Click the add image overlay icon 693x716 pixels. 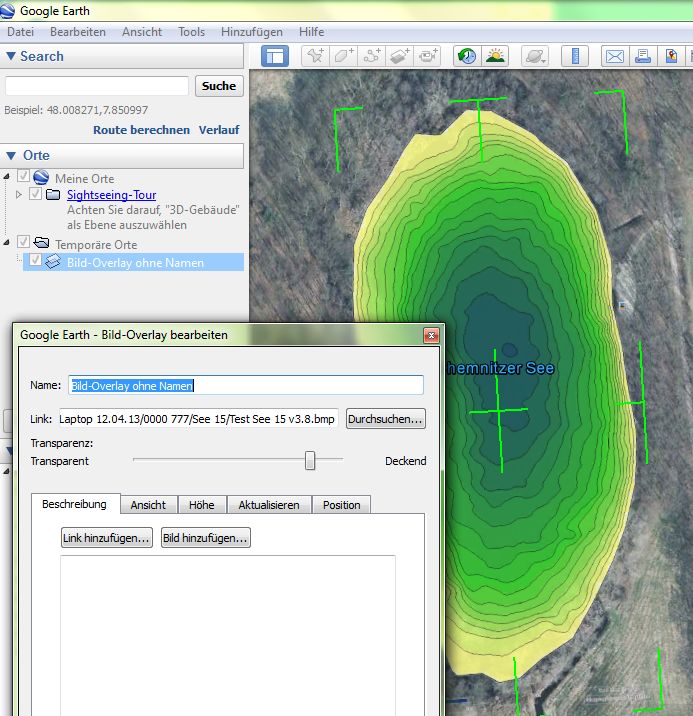tap(400, 56)
